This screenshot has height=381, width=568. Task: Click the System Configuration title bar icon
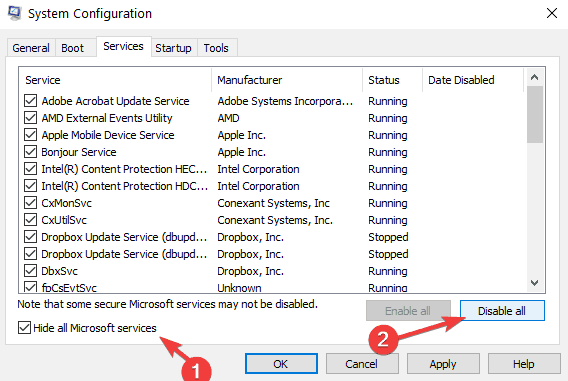14,13
